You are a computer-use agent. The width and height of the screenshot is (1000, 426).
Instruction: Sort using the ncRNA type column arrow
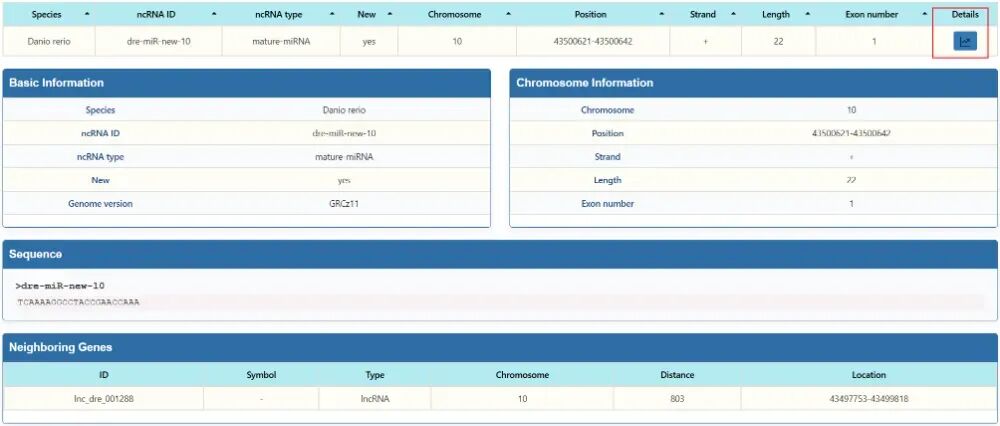point(332,14)
